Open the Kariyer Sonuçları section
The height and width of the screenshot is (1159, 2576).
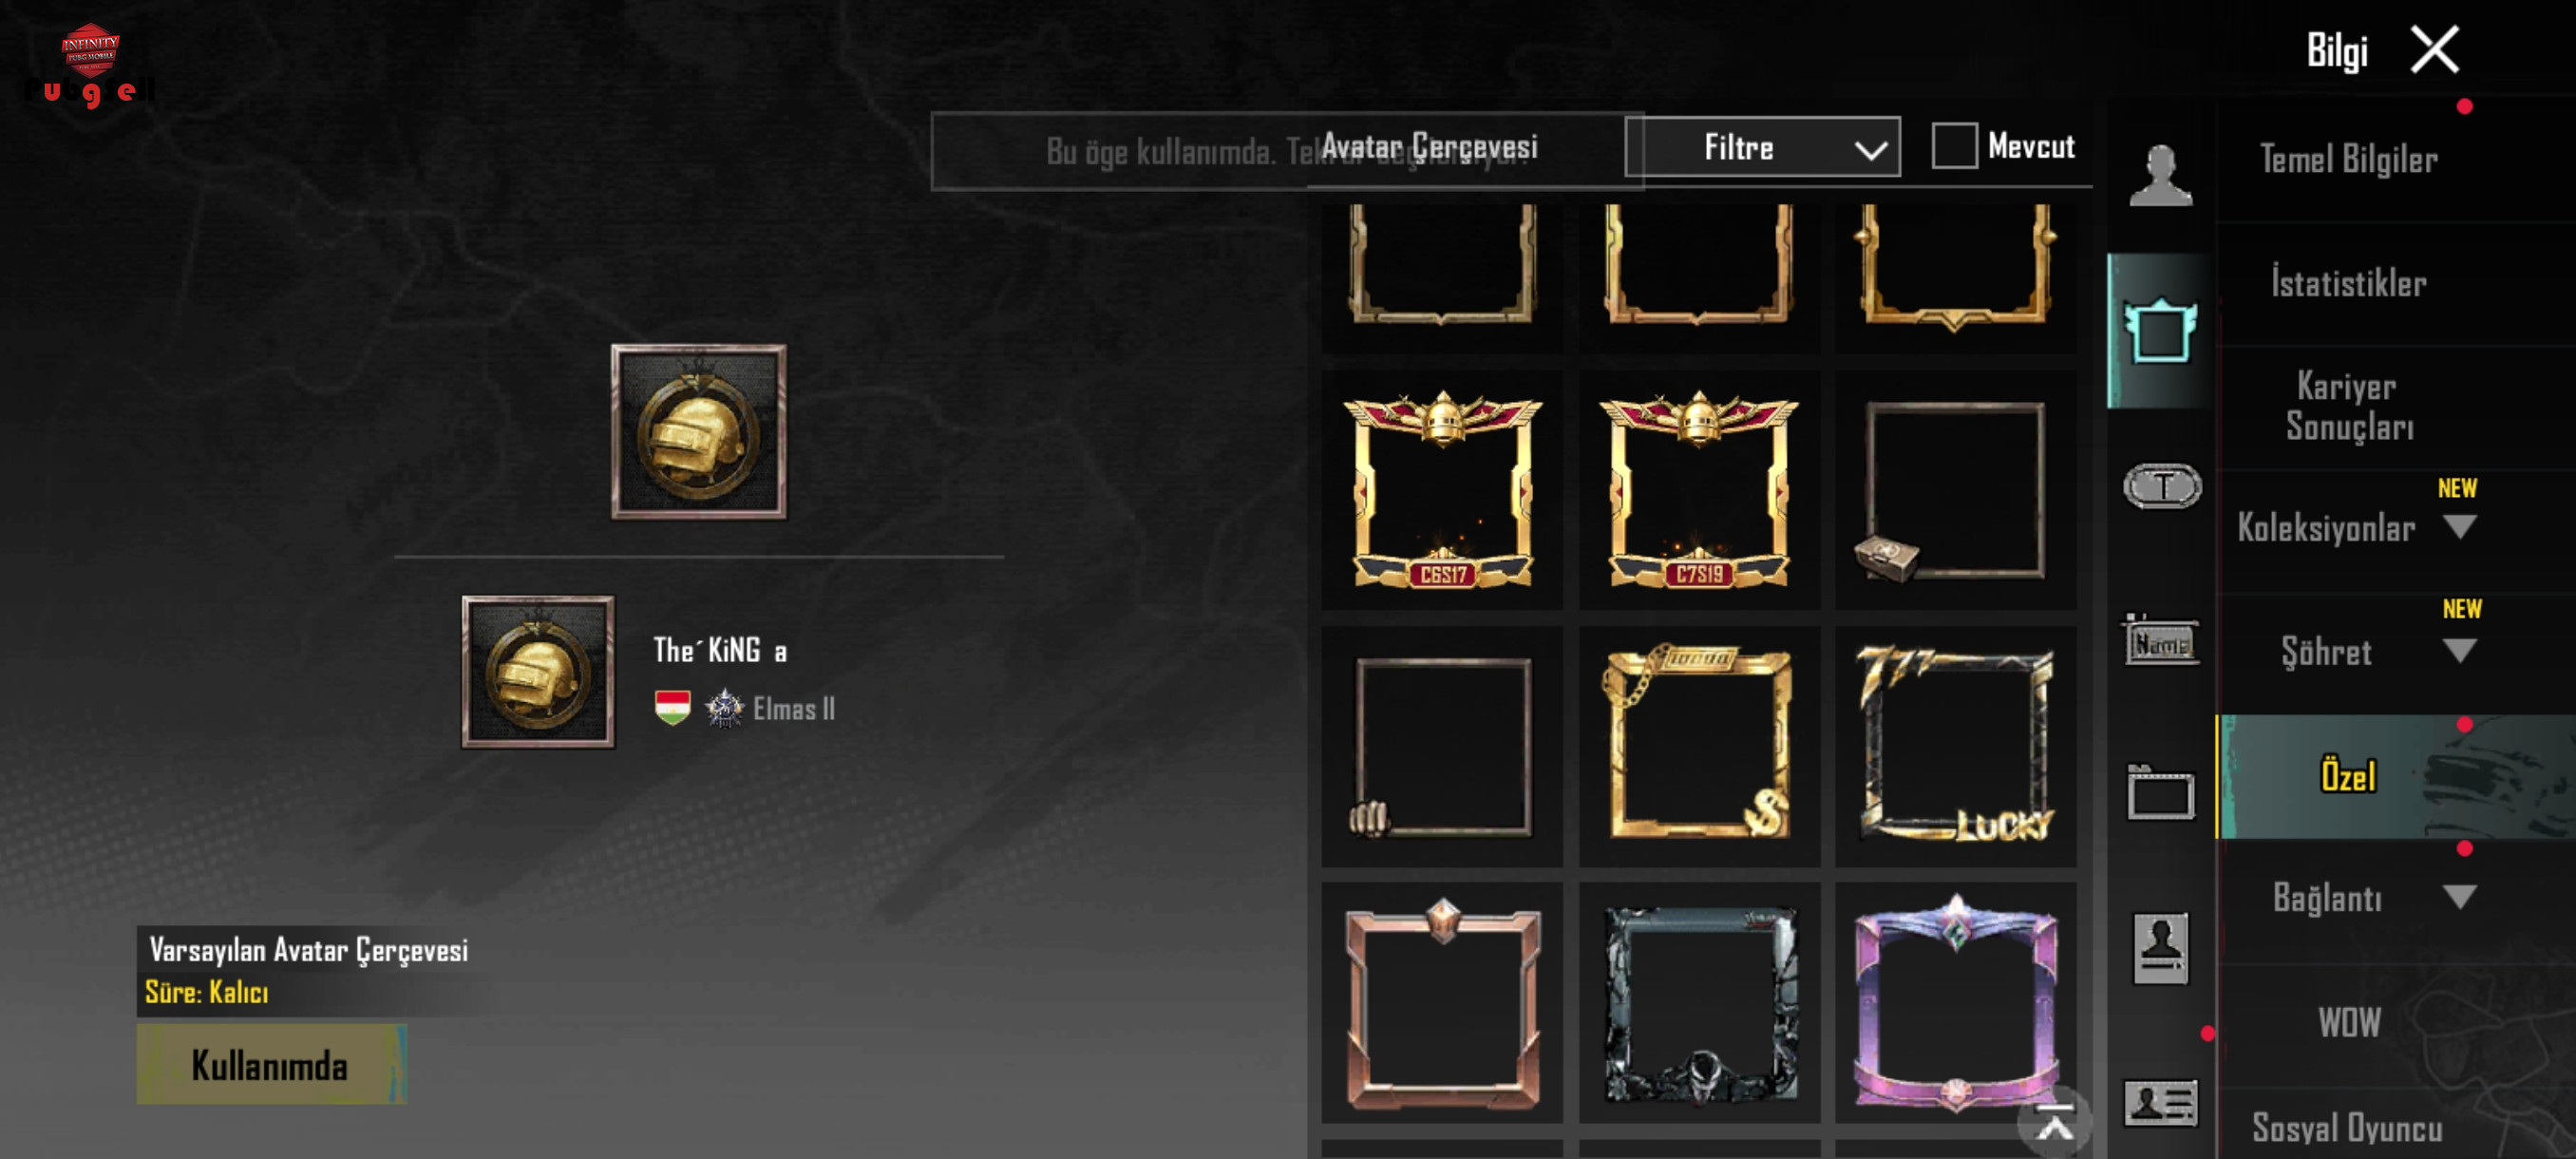pyautogui.click(x=2348, y=407)
